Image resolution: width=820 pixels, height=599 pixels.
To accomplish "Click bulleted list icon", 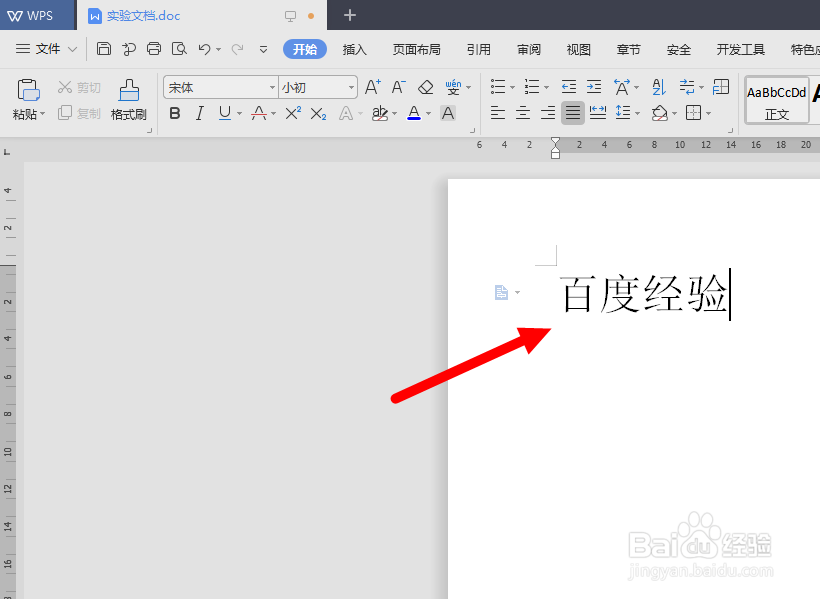I will [498, 87].
